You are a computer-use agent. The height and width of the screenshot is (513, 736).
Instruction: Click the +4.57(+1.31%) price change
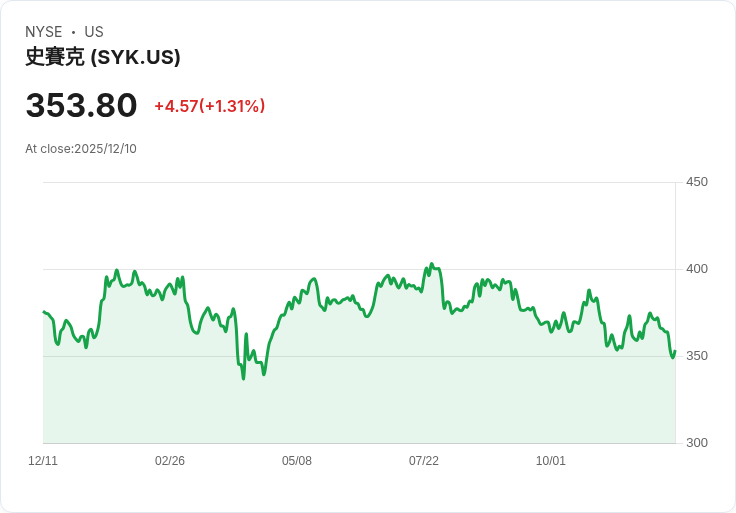click(210, 106)
